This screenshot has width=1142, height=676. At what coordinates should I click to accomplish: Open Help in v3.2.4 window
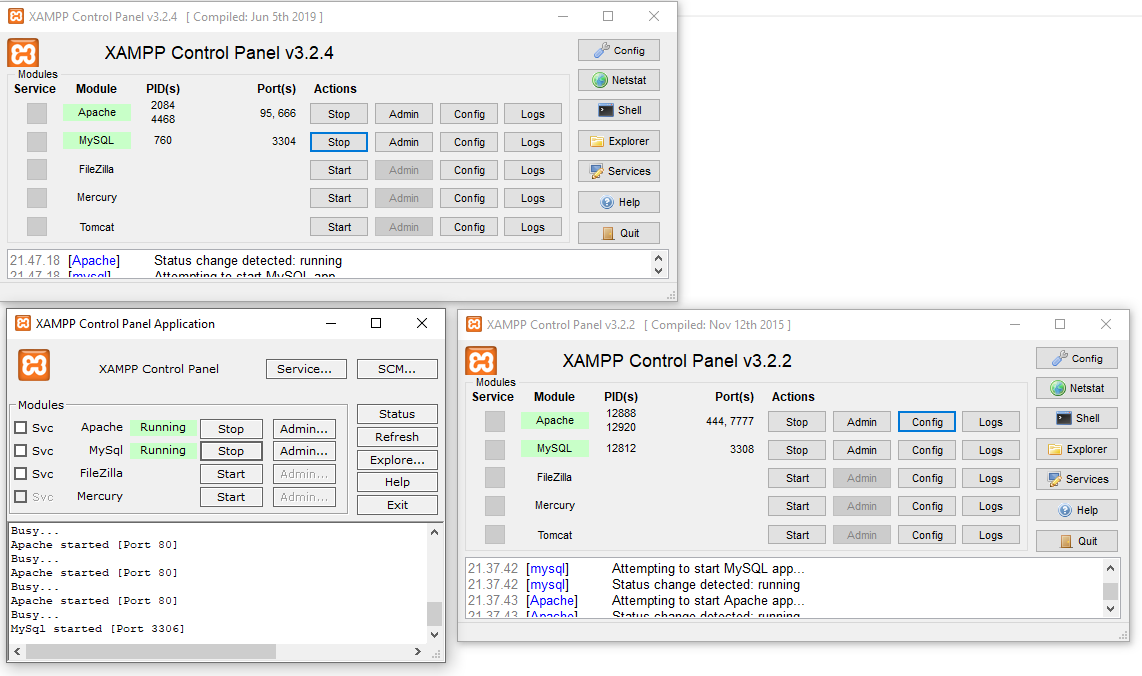619,203
